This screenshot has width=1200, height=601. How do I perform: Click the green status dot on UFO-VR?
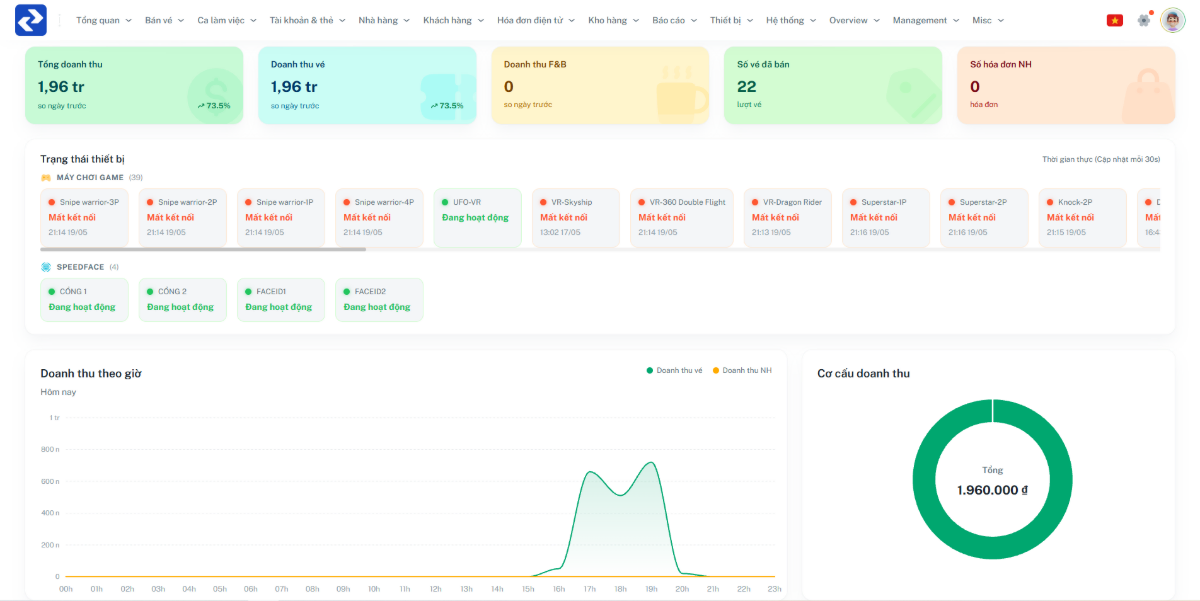pyautogui.click(x=445, y=202)
